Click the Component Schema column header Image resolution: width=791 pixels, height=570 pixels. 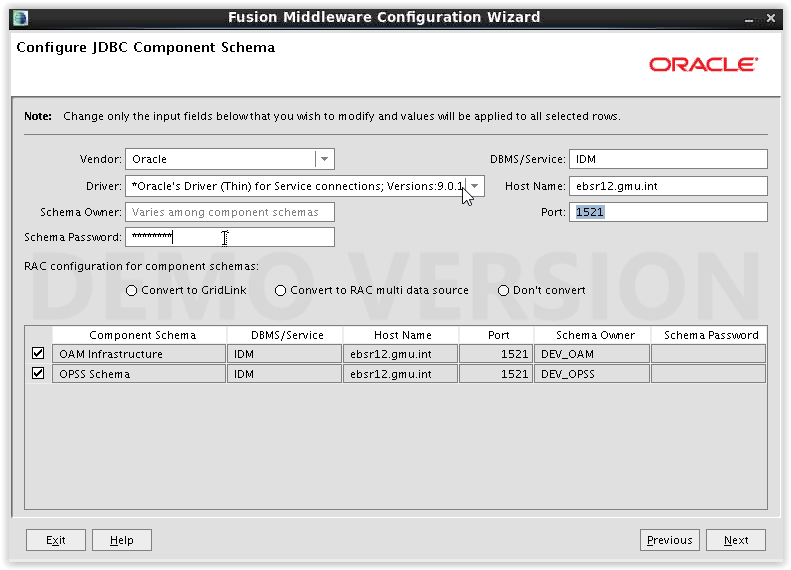click(x=140, y=335)
